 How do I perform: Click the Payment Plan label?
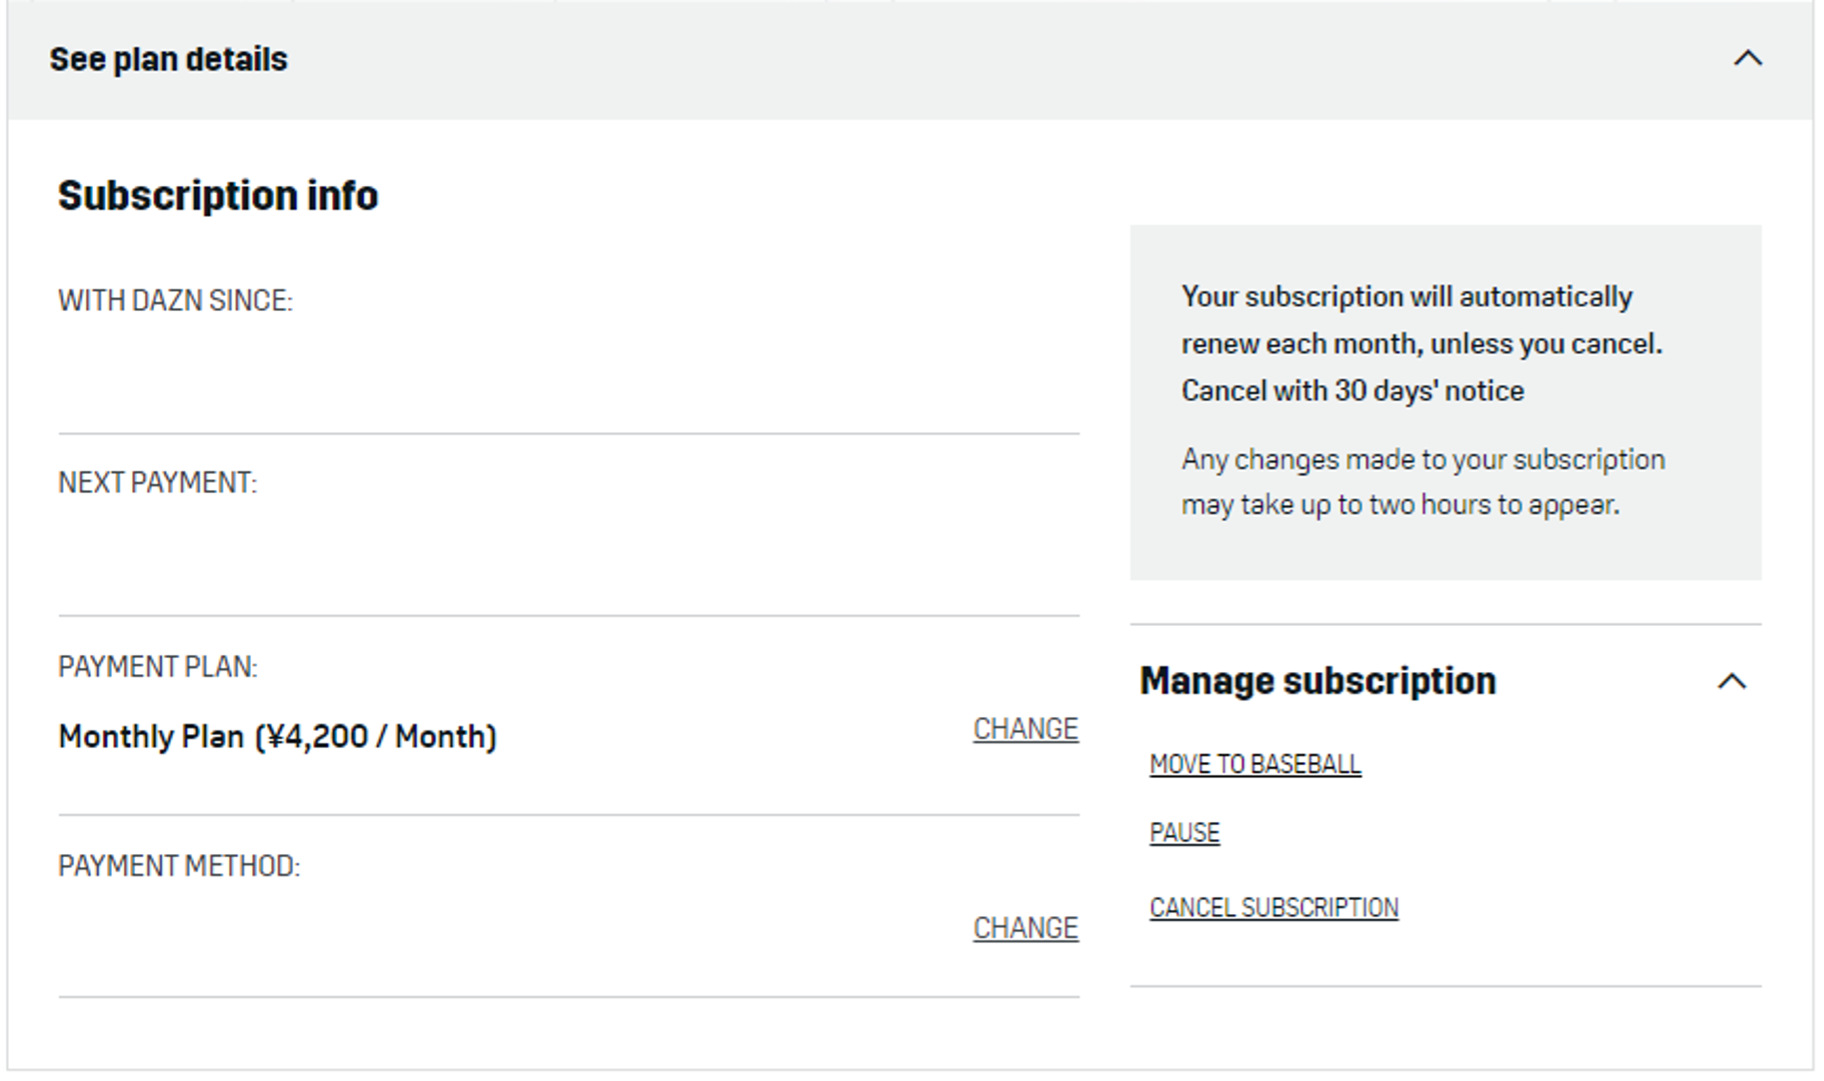(x=157, y=667)
